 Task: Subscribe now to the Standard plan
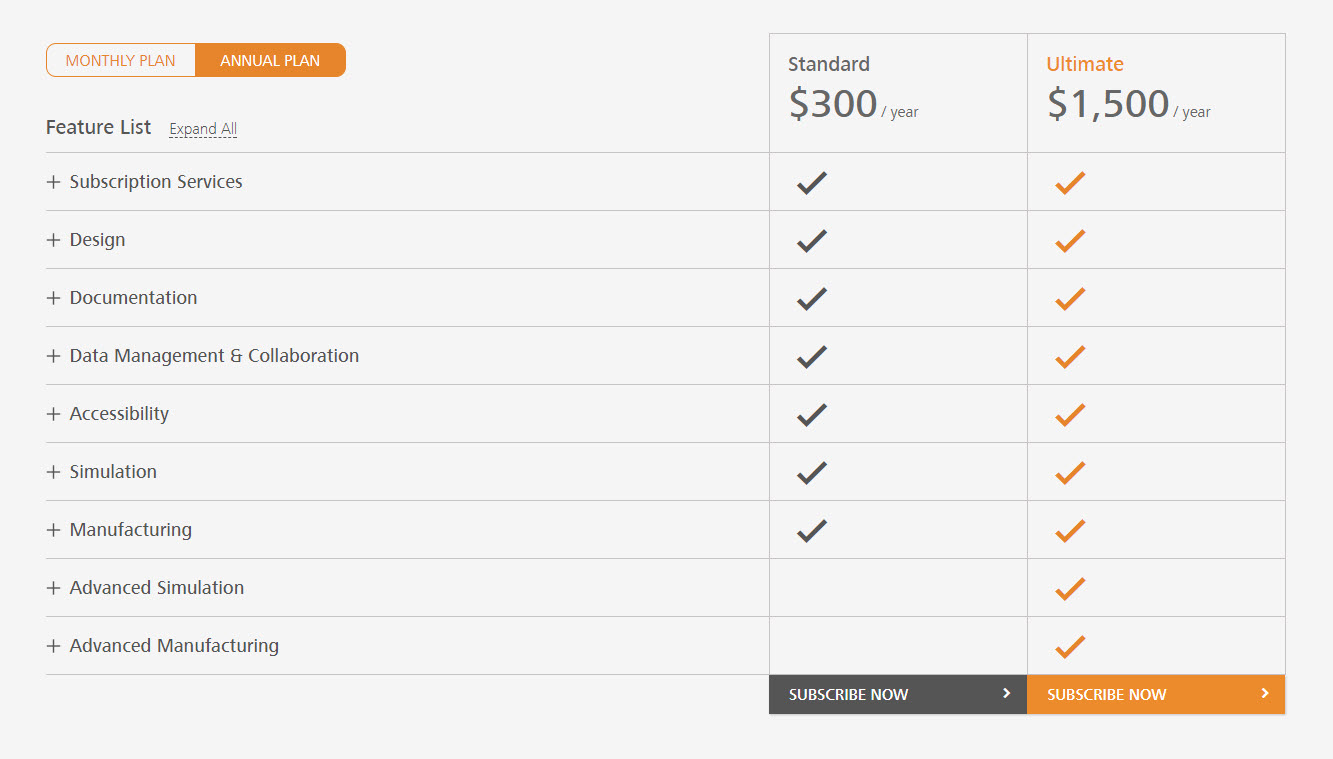click(x=898, y=694)
